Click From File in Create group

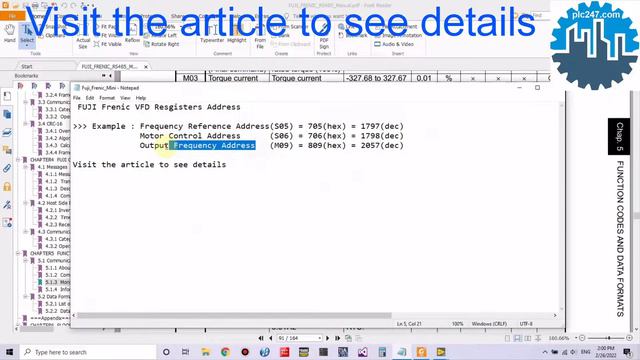pyautogui.click(x=260, y=38)
